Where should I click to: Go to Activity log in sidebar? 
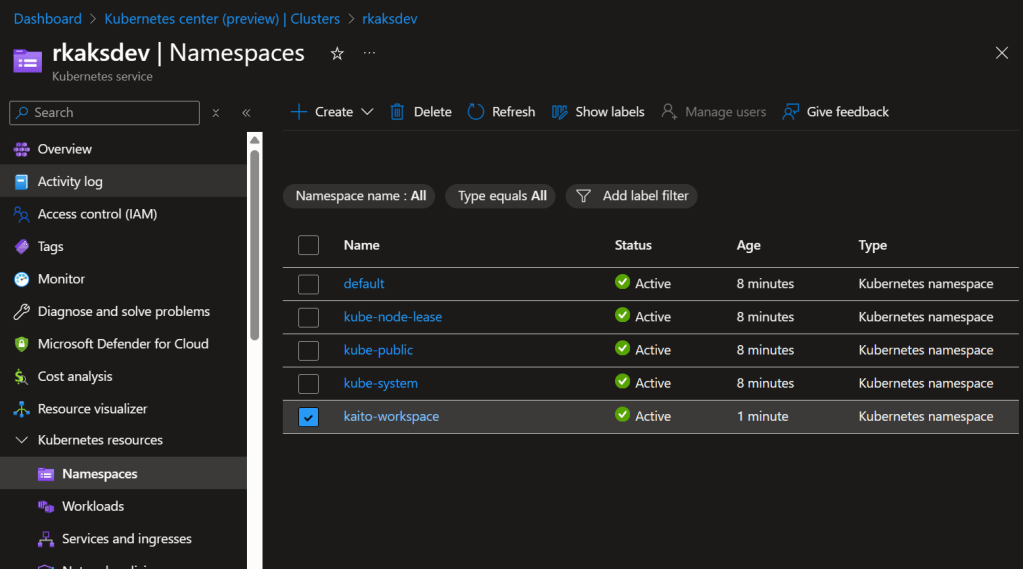70,181
